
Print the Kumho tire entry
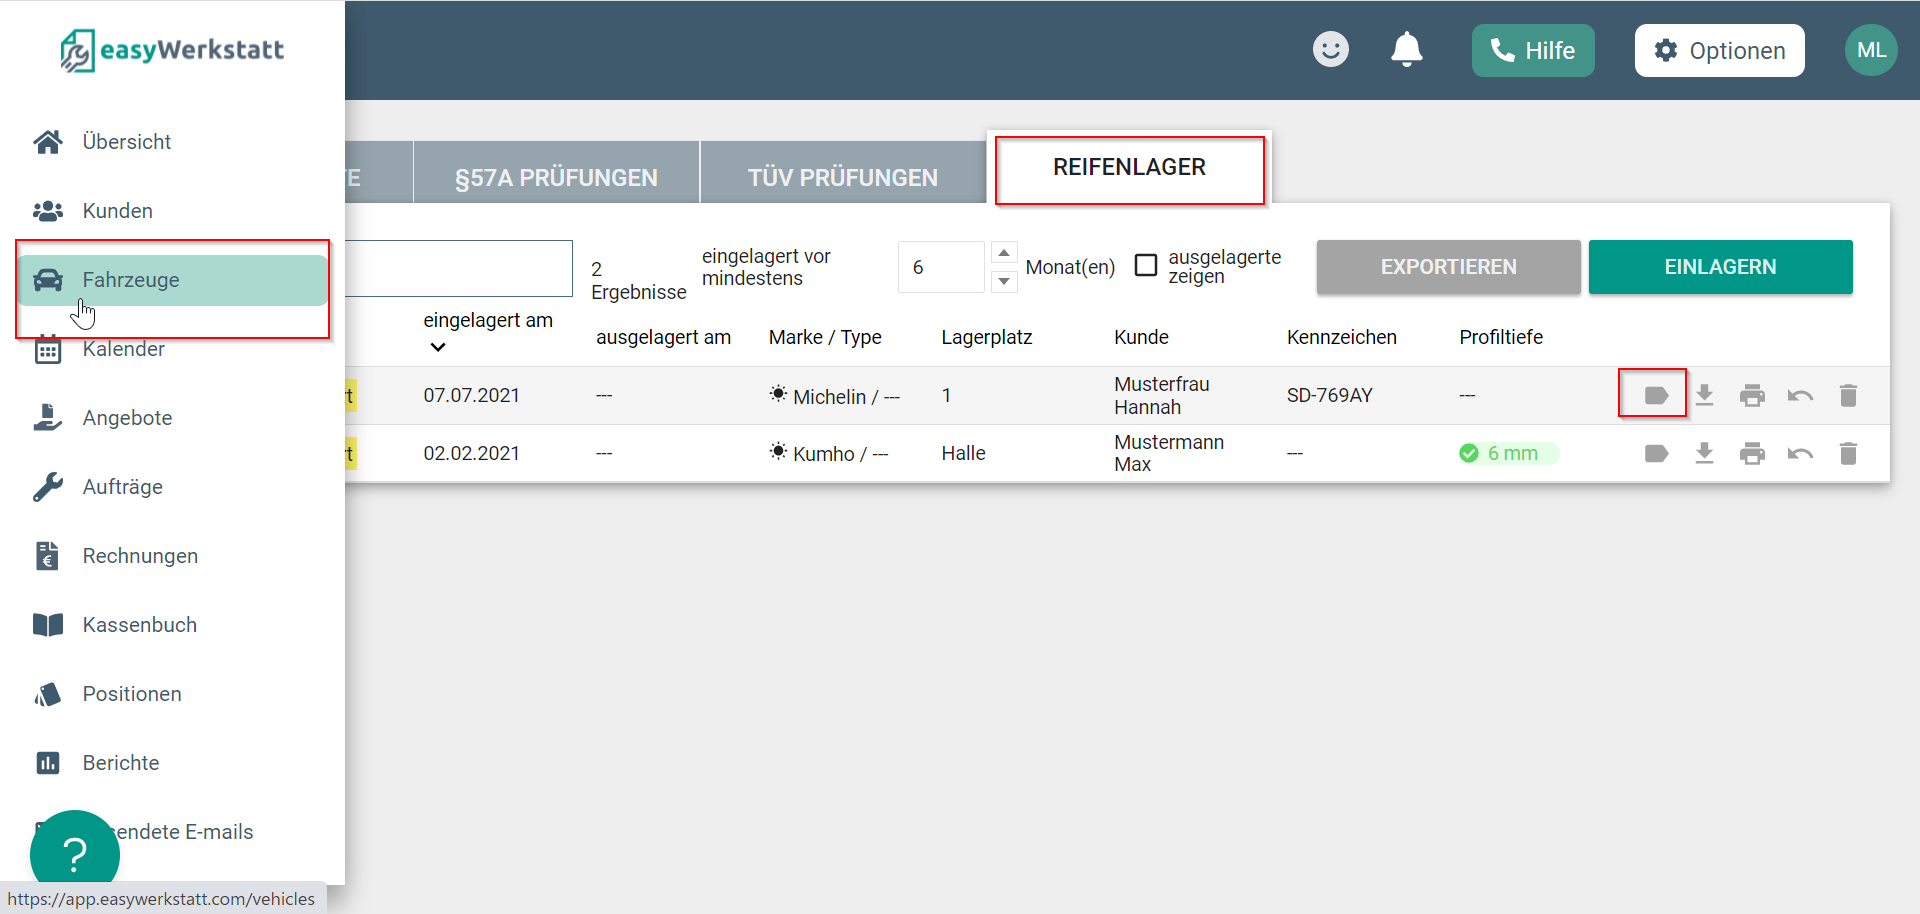point(1753,454)
